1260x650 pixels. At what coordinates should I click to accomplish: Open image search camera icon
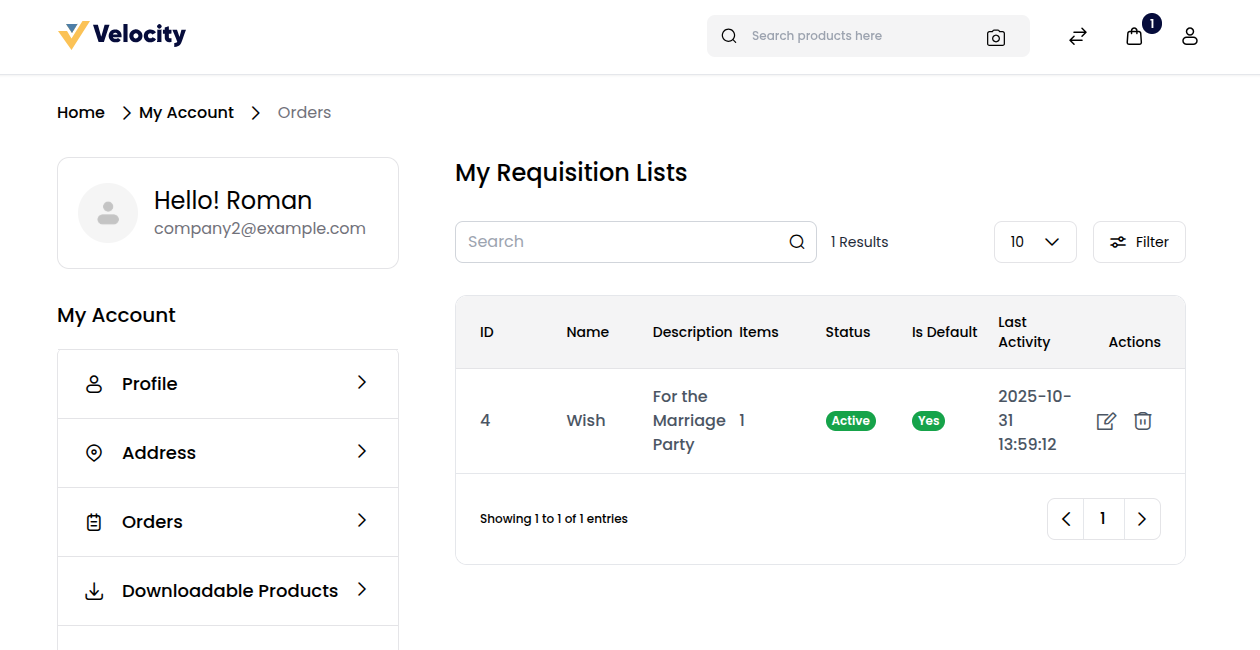tap(995, 37)
